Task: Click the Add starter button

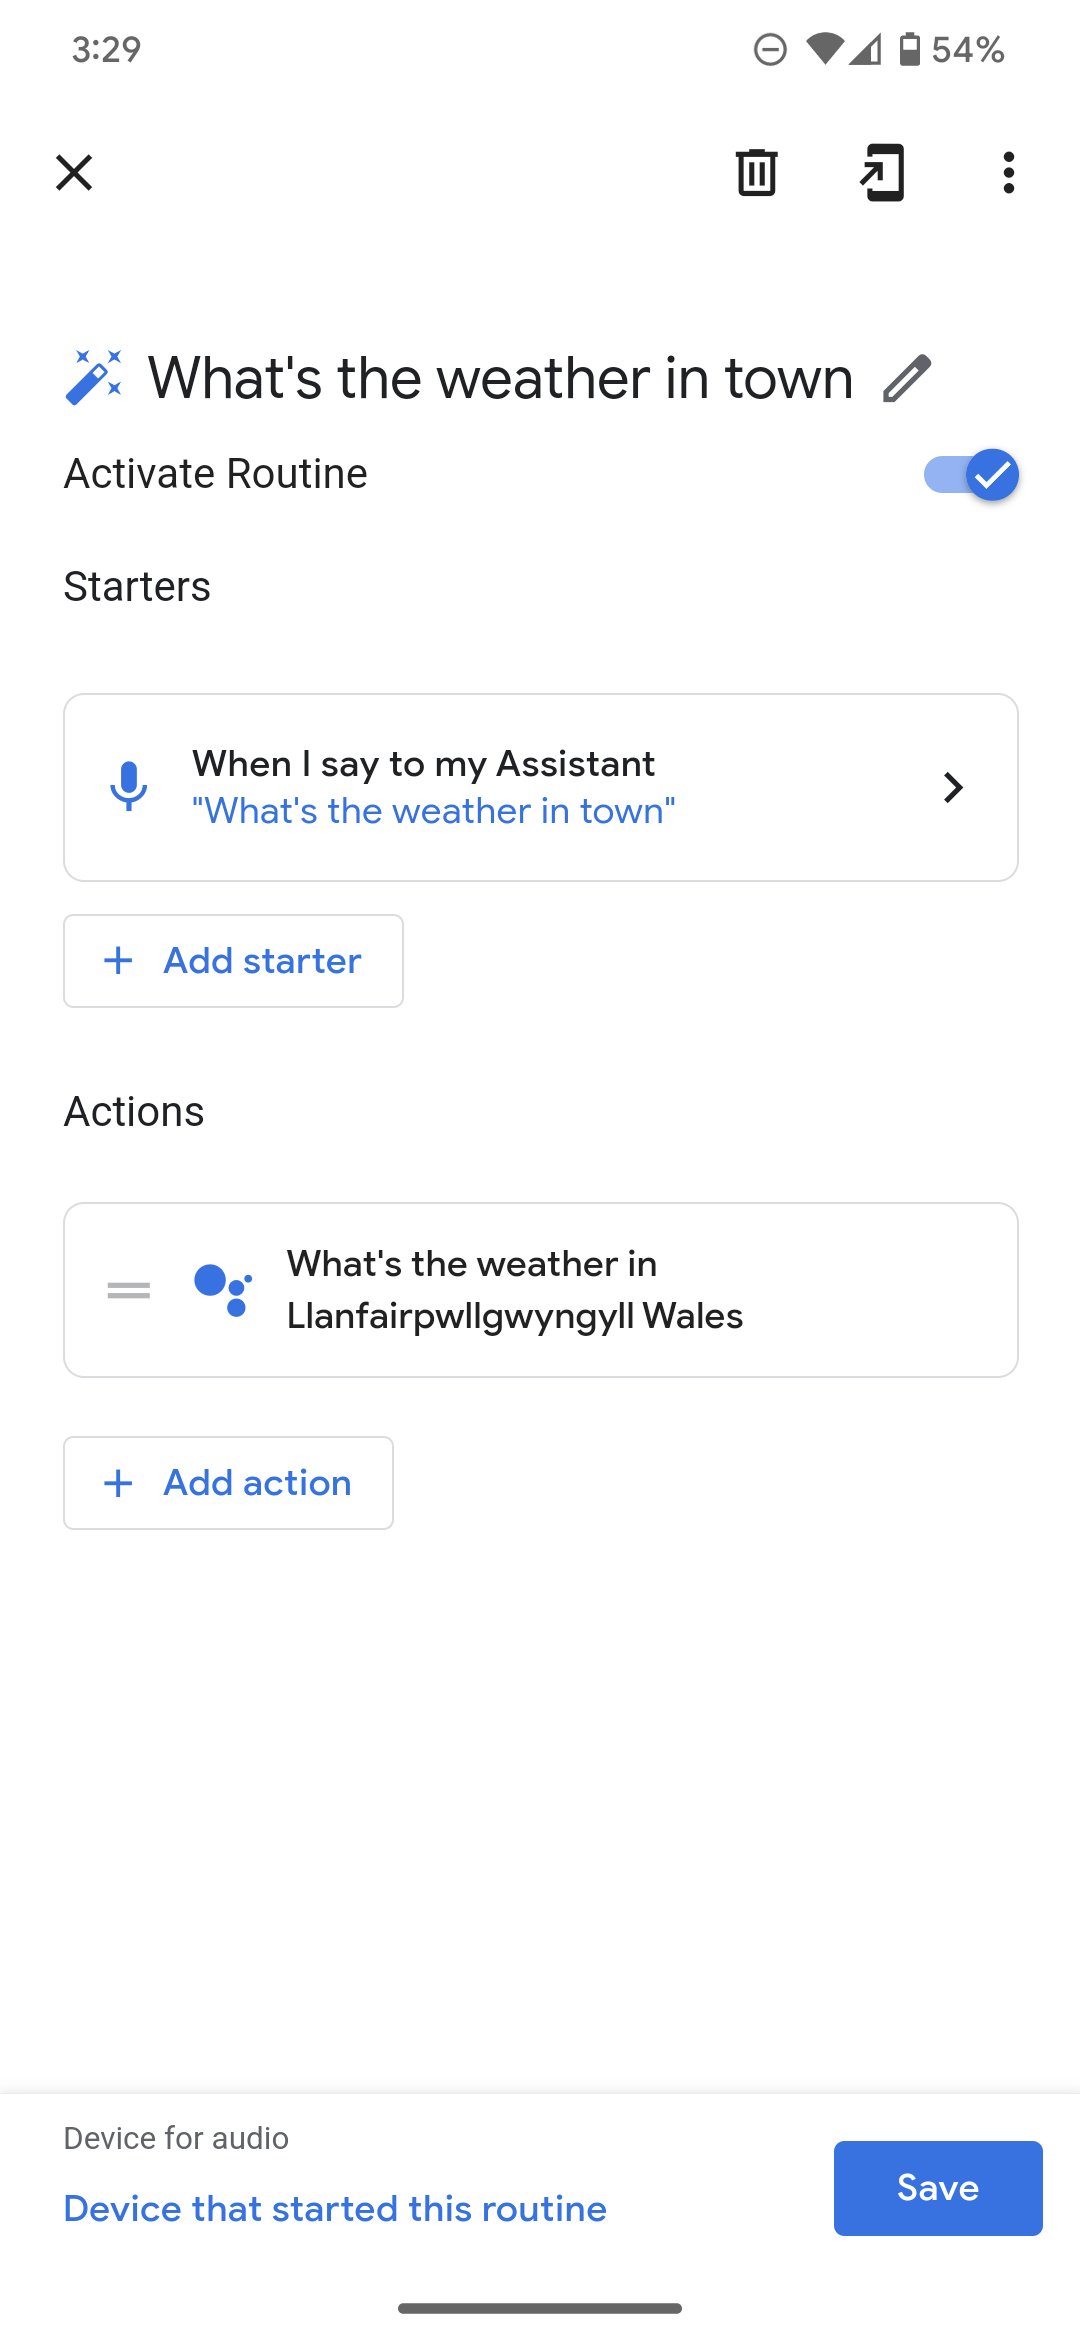Action: point(233,961)
